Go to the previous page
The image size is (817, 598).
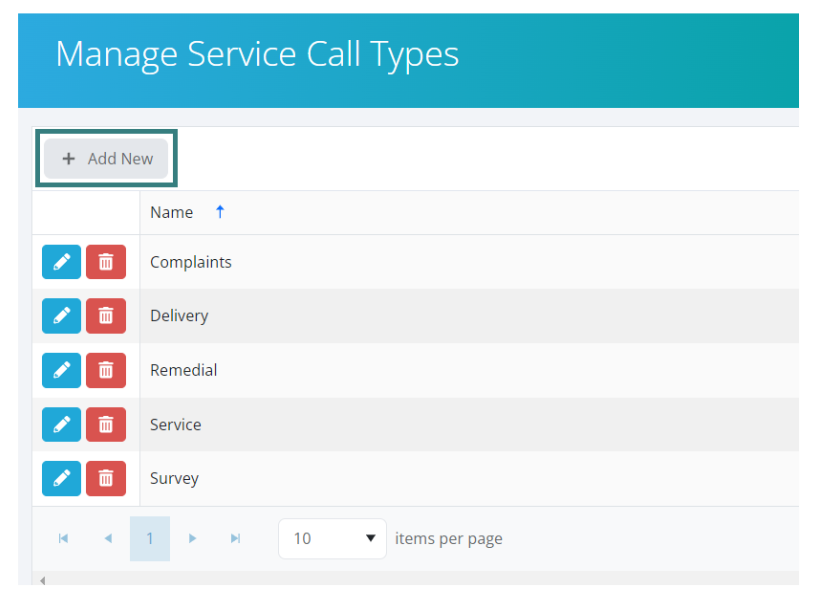tap(108, 538)
